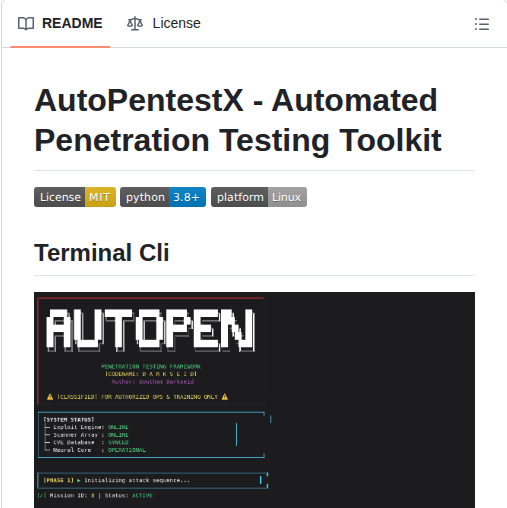Open the python 3.8+ badge
The width and height of the screenshot is (507, 508).
(163, 197)
